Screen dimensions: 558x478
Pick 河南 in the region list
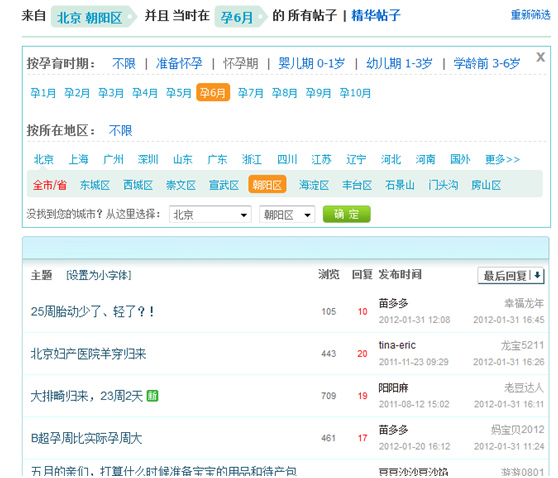[426, 159]
